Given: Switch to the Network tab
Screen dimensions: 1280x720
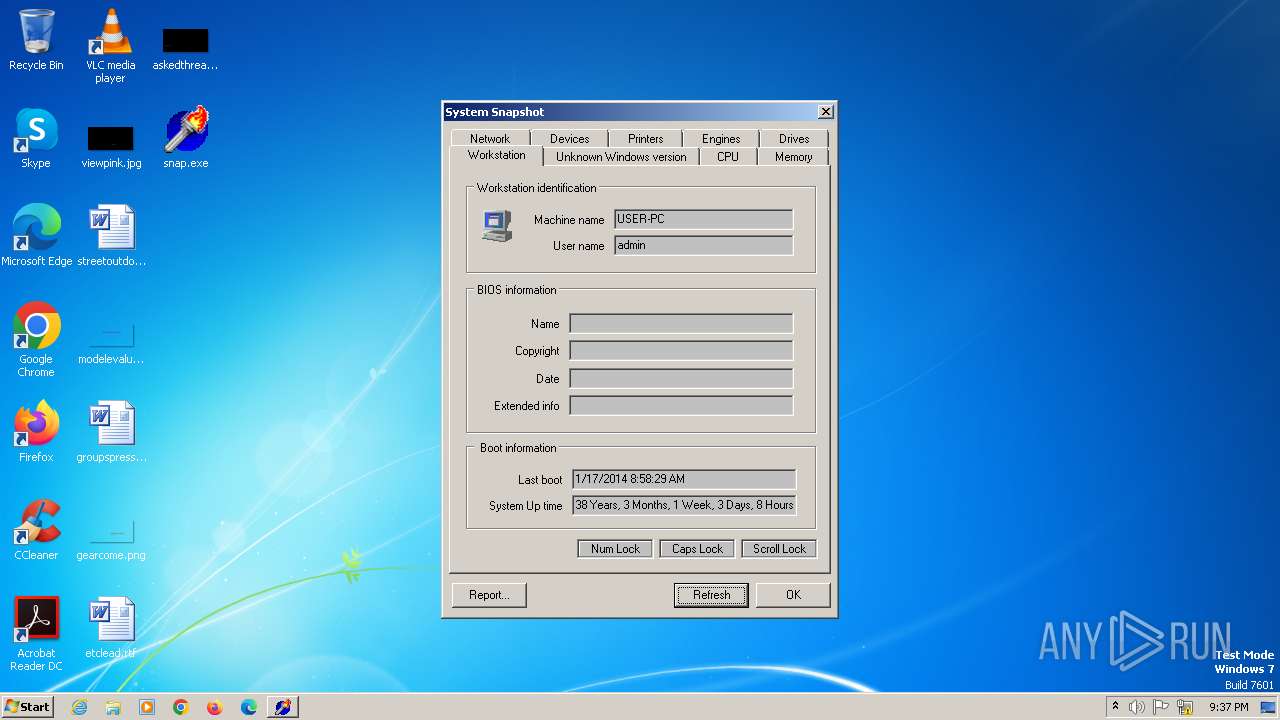Looking at the screenshot, I should point(490,139).
